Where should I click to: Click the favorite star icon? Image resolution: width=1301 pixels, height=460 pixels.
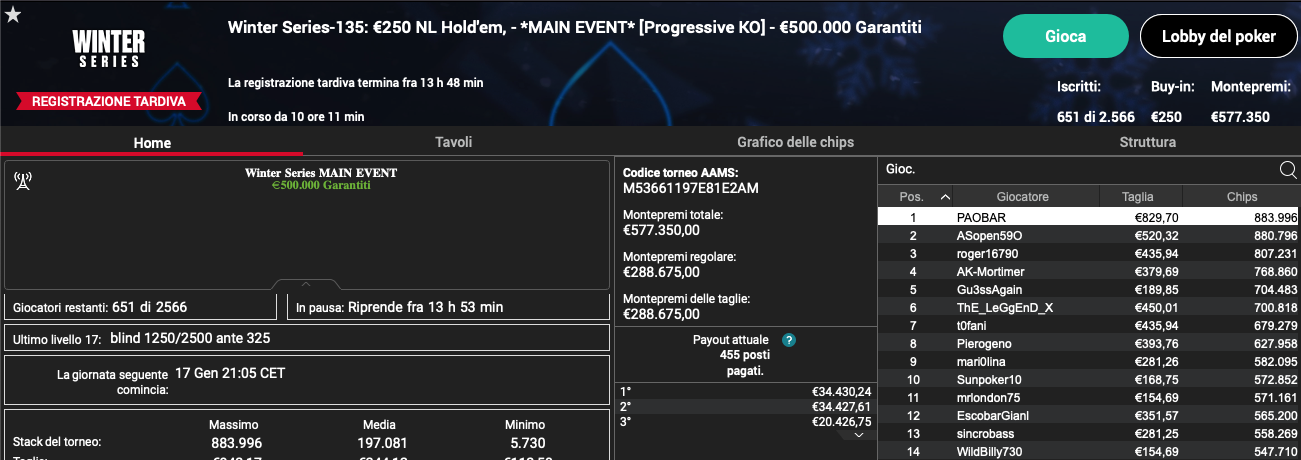[13, 13]
